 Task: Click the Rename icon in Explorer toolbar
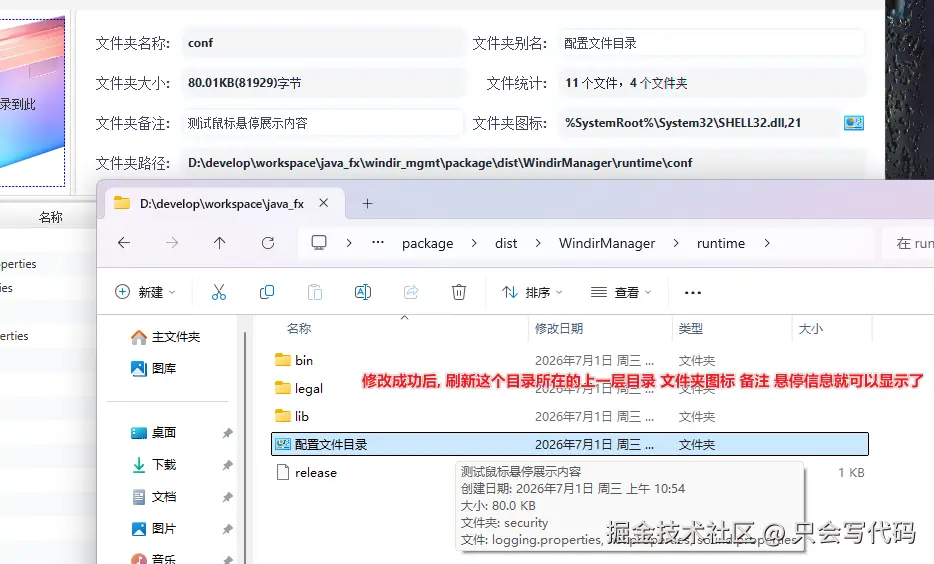[363, 292]
